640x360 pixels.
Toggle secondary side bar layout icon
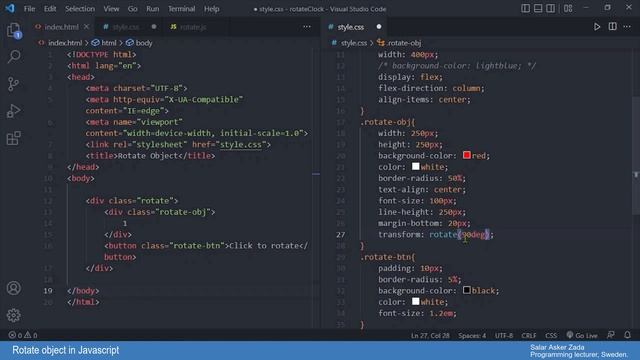point(551,8)
